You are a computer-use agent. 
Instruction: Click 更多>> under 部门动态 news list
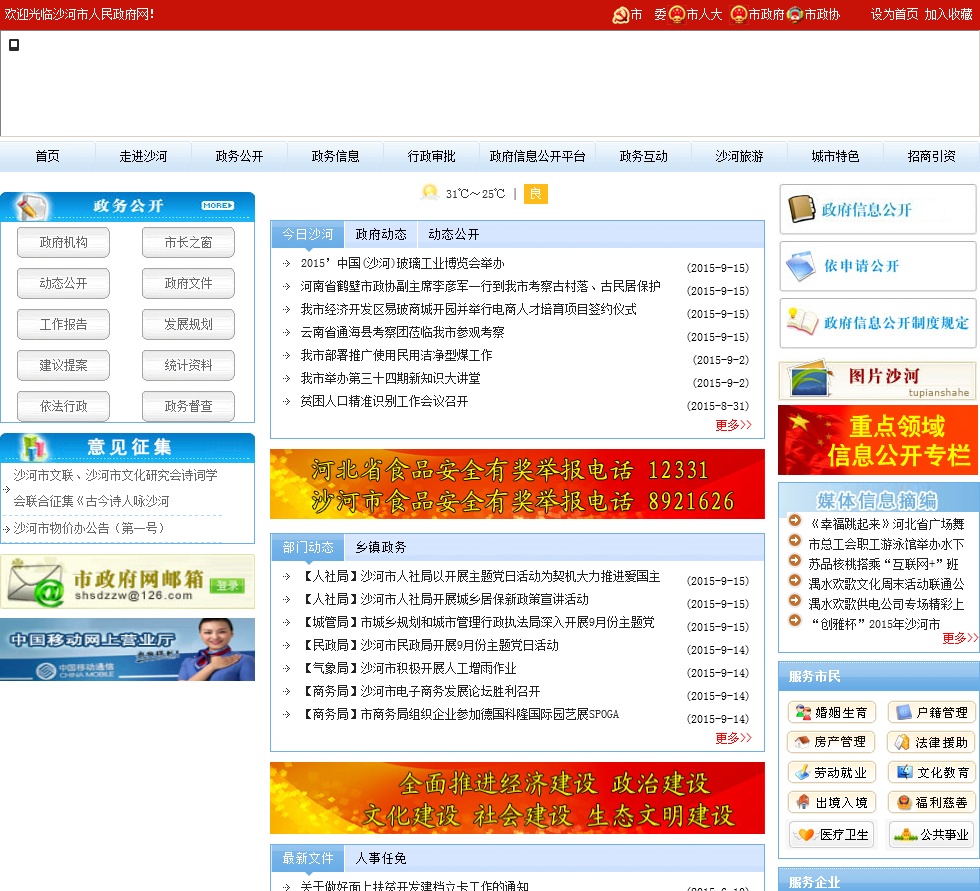point(733,738)
